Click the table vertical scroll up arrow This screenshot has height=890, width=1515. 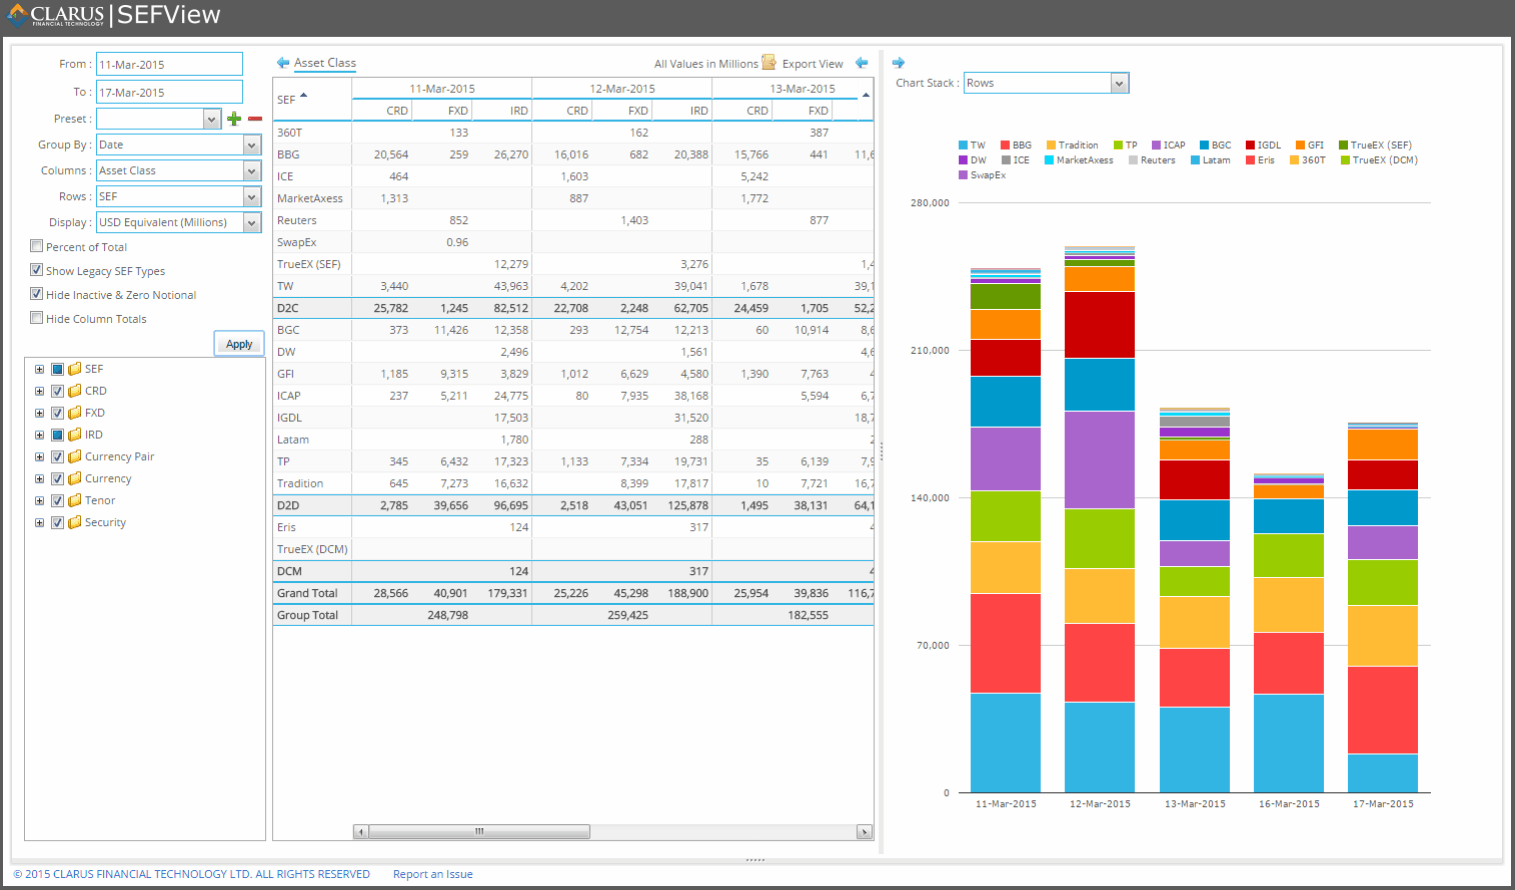[866, 95]
